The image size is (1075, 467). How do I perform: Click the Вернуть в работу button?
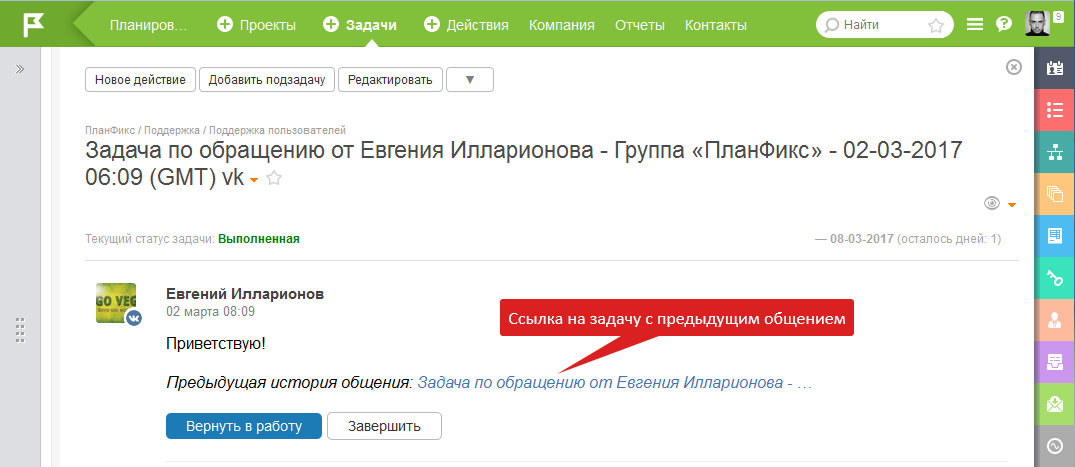pos(244,426)
